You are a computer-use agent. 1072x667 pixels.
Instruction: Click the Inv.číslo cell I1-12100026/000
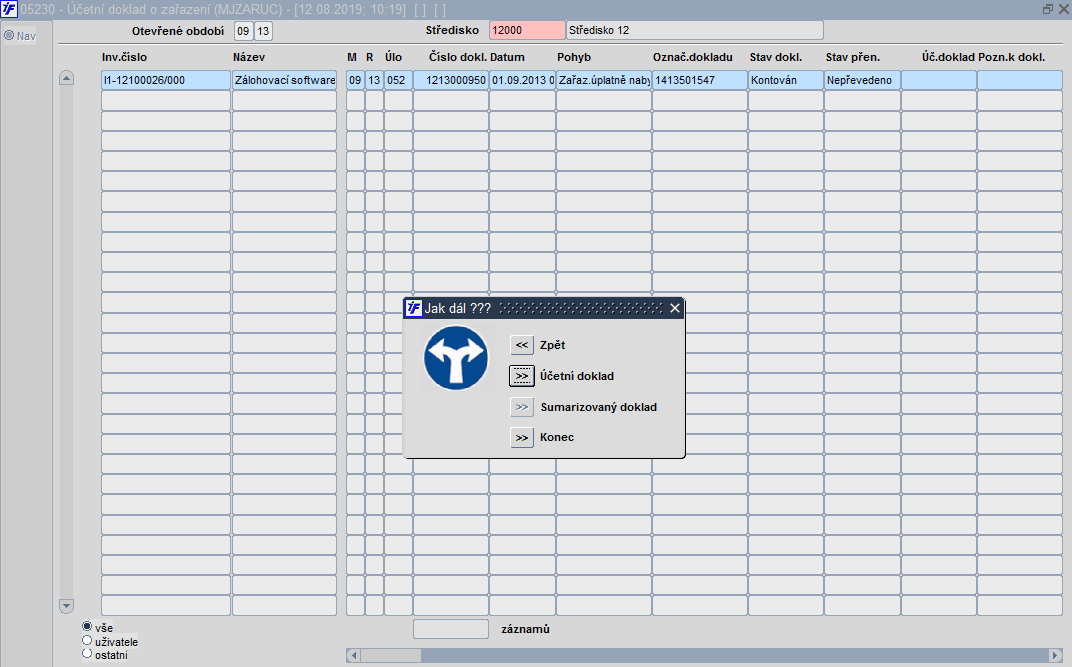click(166, 80)
